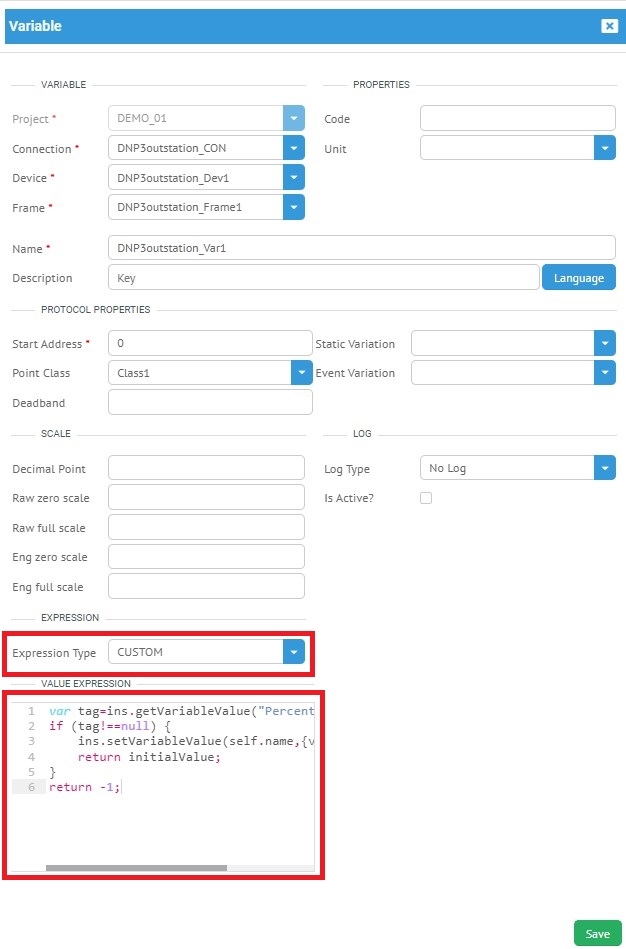The height and width of the screenshot is (949, 626).
Task: Open the Connection dropdown
Action: pos(293,148)
